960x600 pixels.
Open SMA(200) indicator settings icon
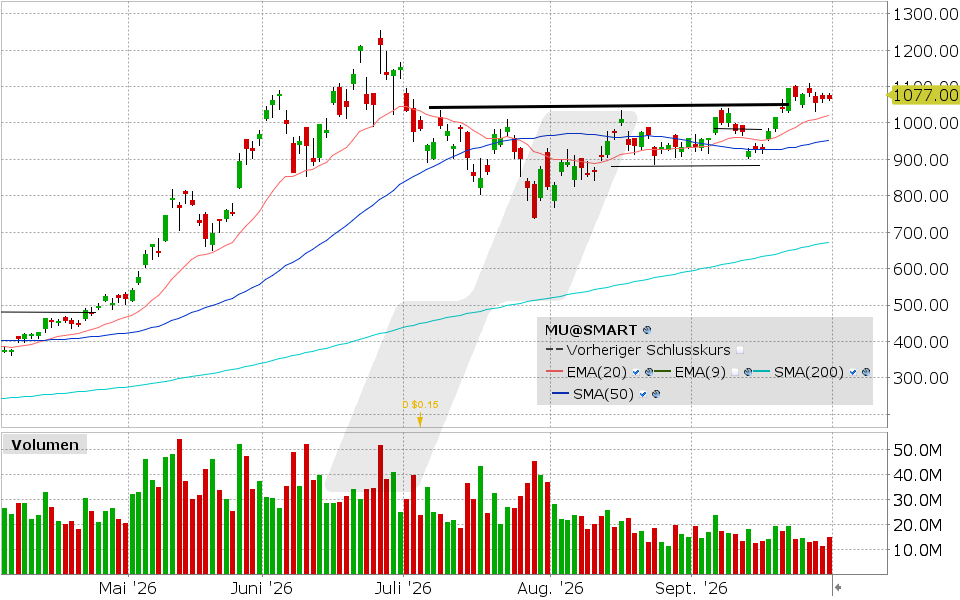[866, 372]
